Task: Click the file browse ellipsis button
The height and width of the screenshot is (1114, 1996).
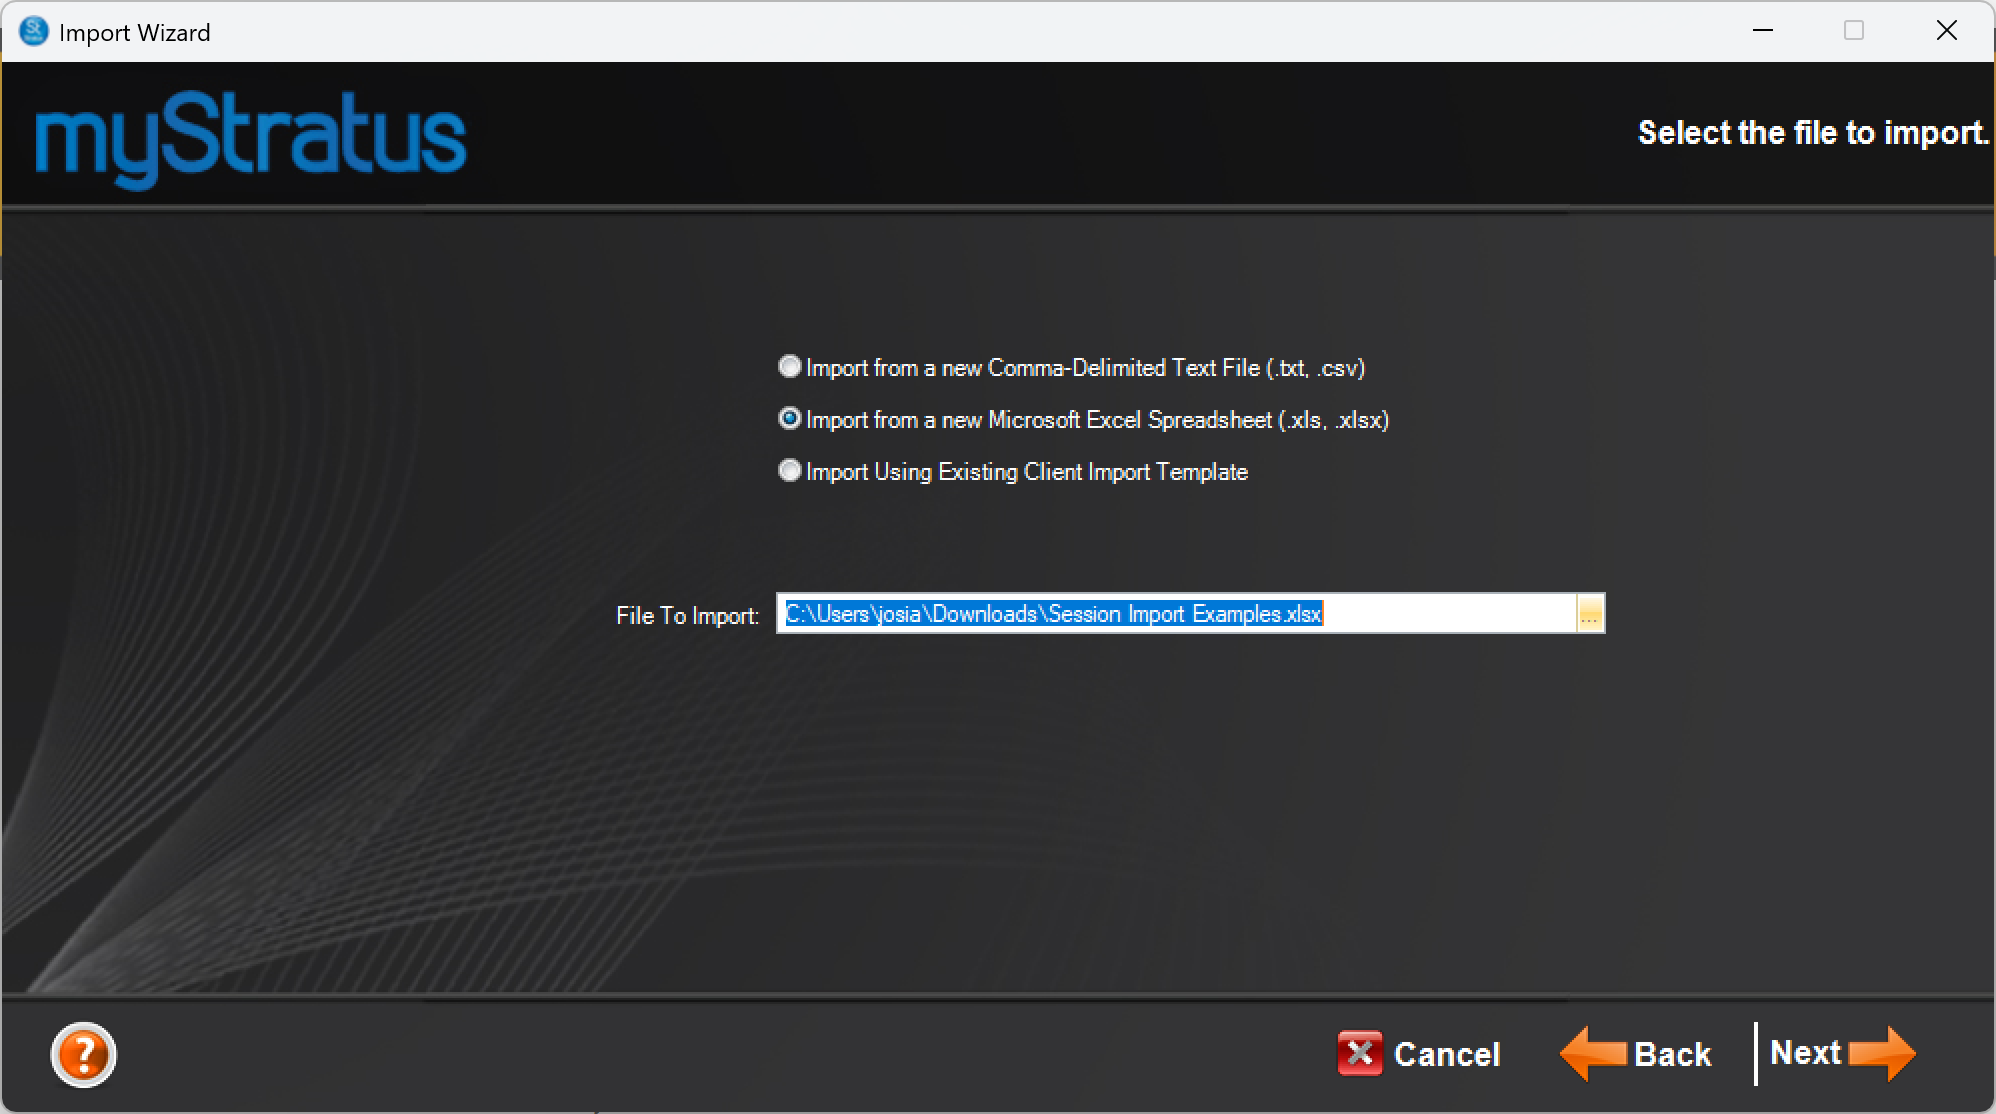Action: [x=1590, y=613]
